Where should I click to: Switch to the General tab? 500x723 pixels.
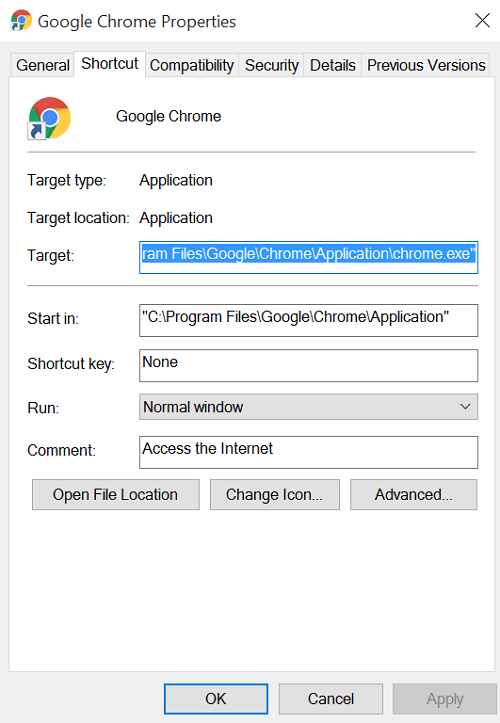coord(42,65)
